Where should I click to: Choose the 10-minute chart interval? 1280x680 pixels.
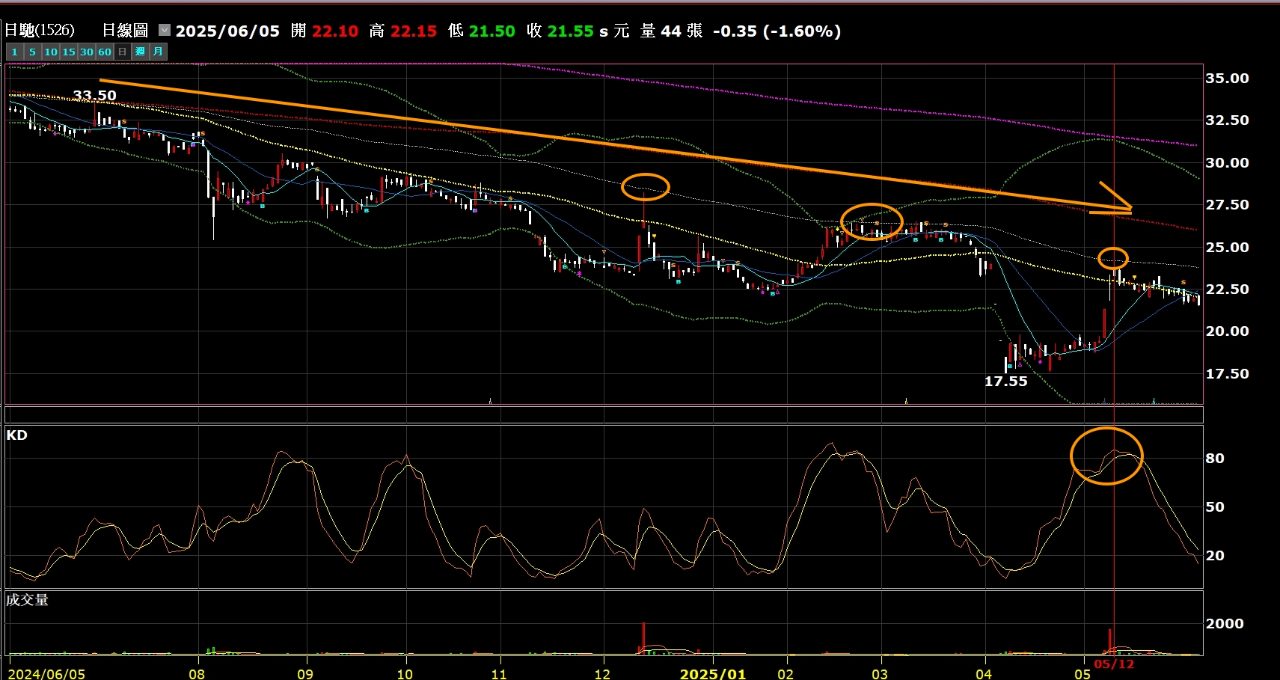pos(52,51)
